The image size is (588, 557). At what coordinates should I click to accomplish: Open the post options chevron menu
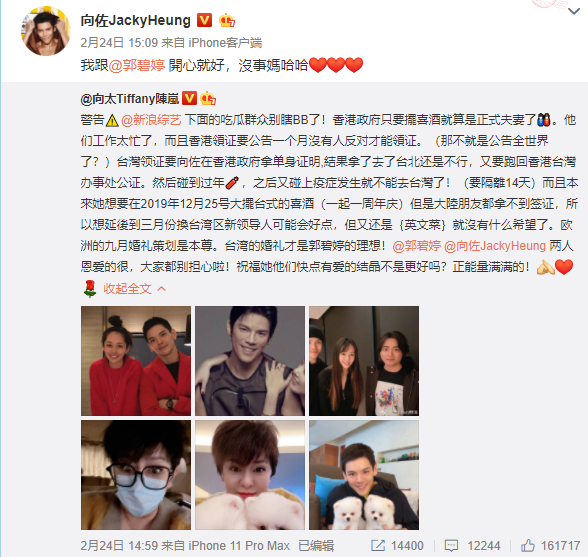click(x=574, y=12)
